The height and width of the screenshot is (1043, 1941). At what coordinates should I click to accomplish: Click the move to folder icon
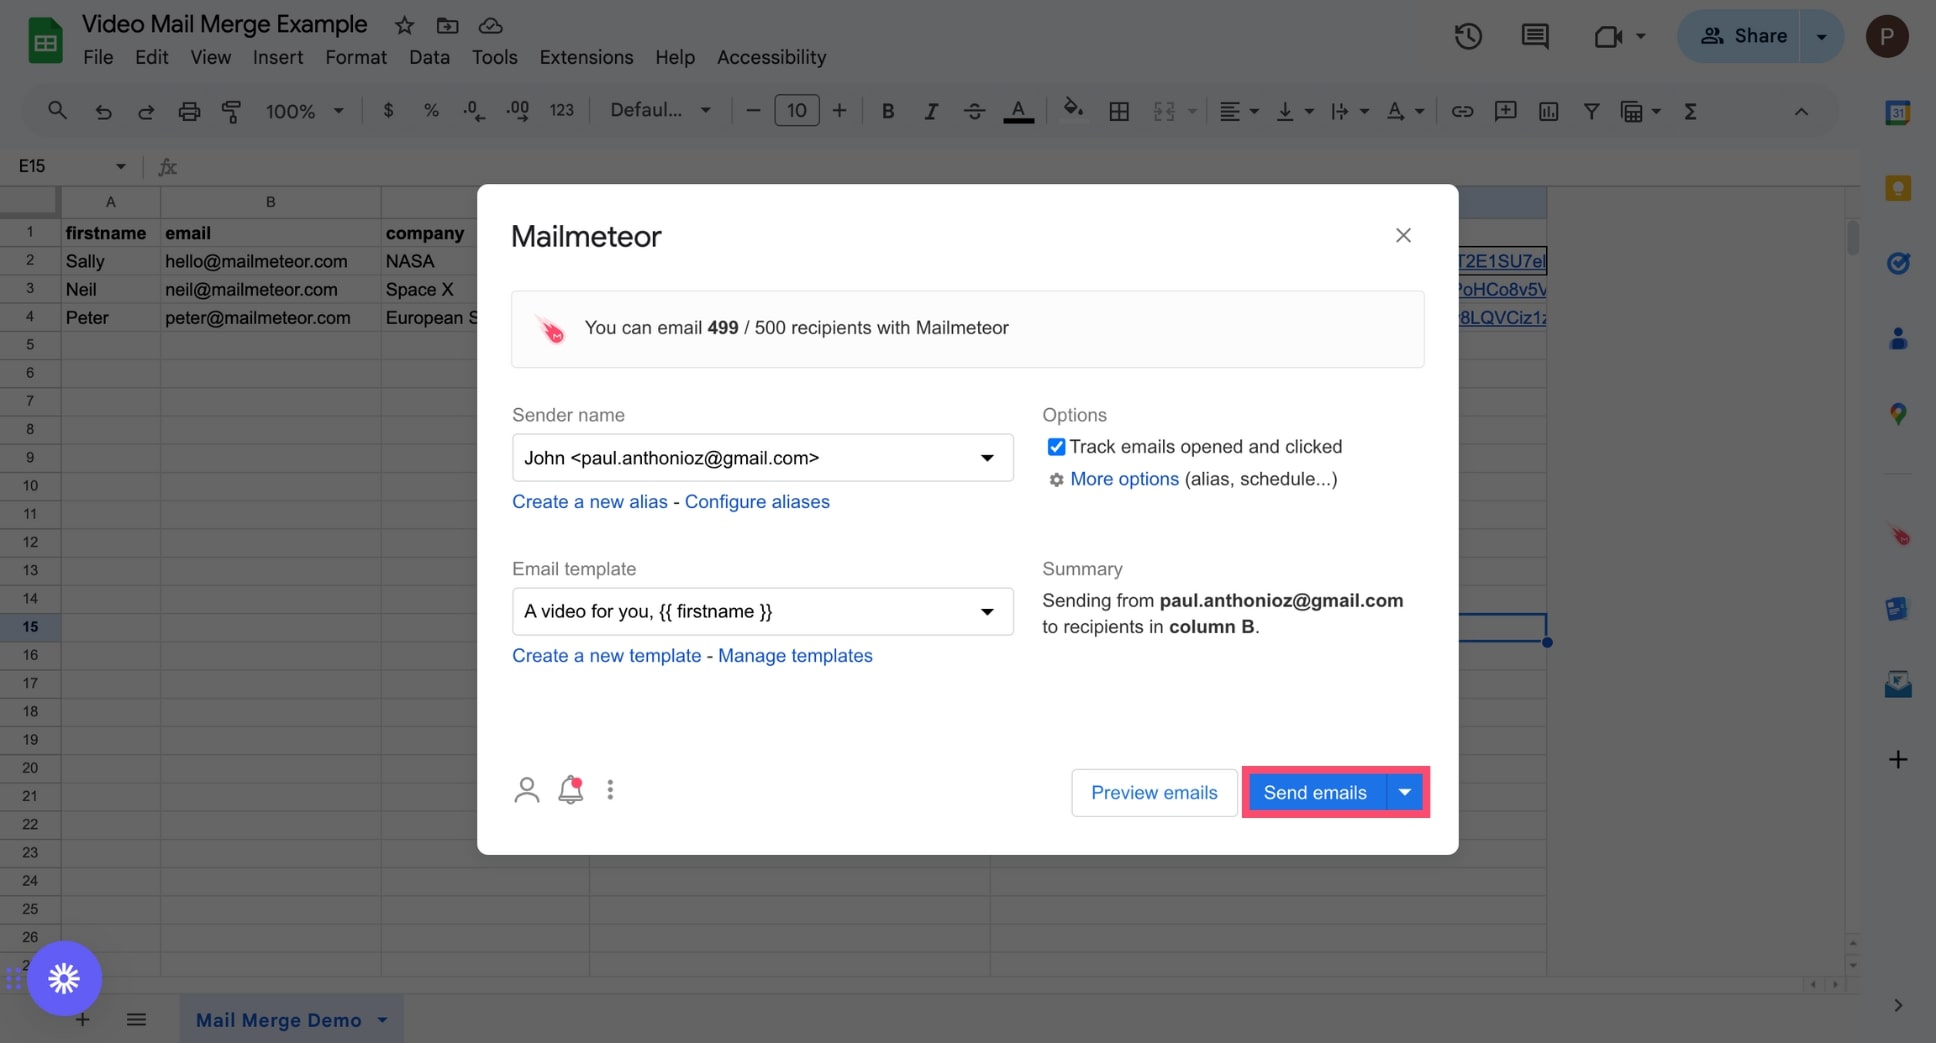tap(448, 25)
